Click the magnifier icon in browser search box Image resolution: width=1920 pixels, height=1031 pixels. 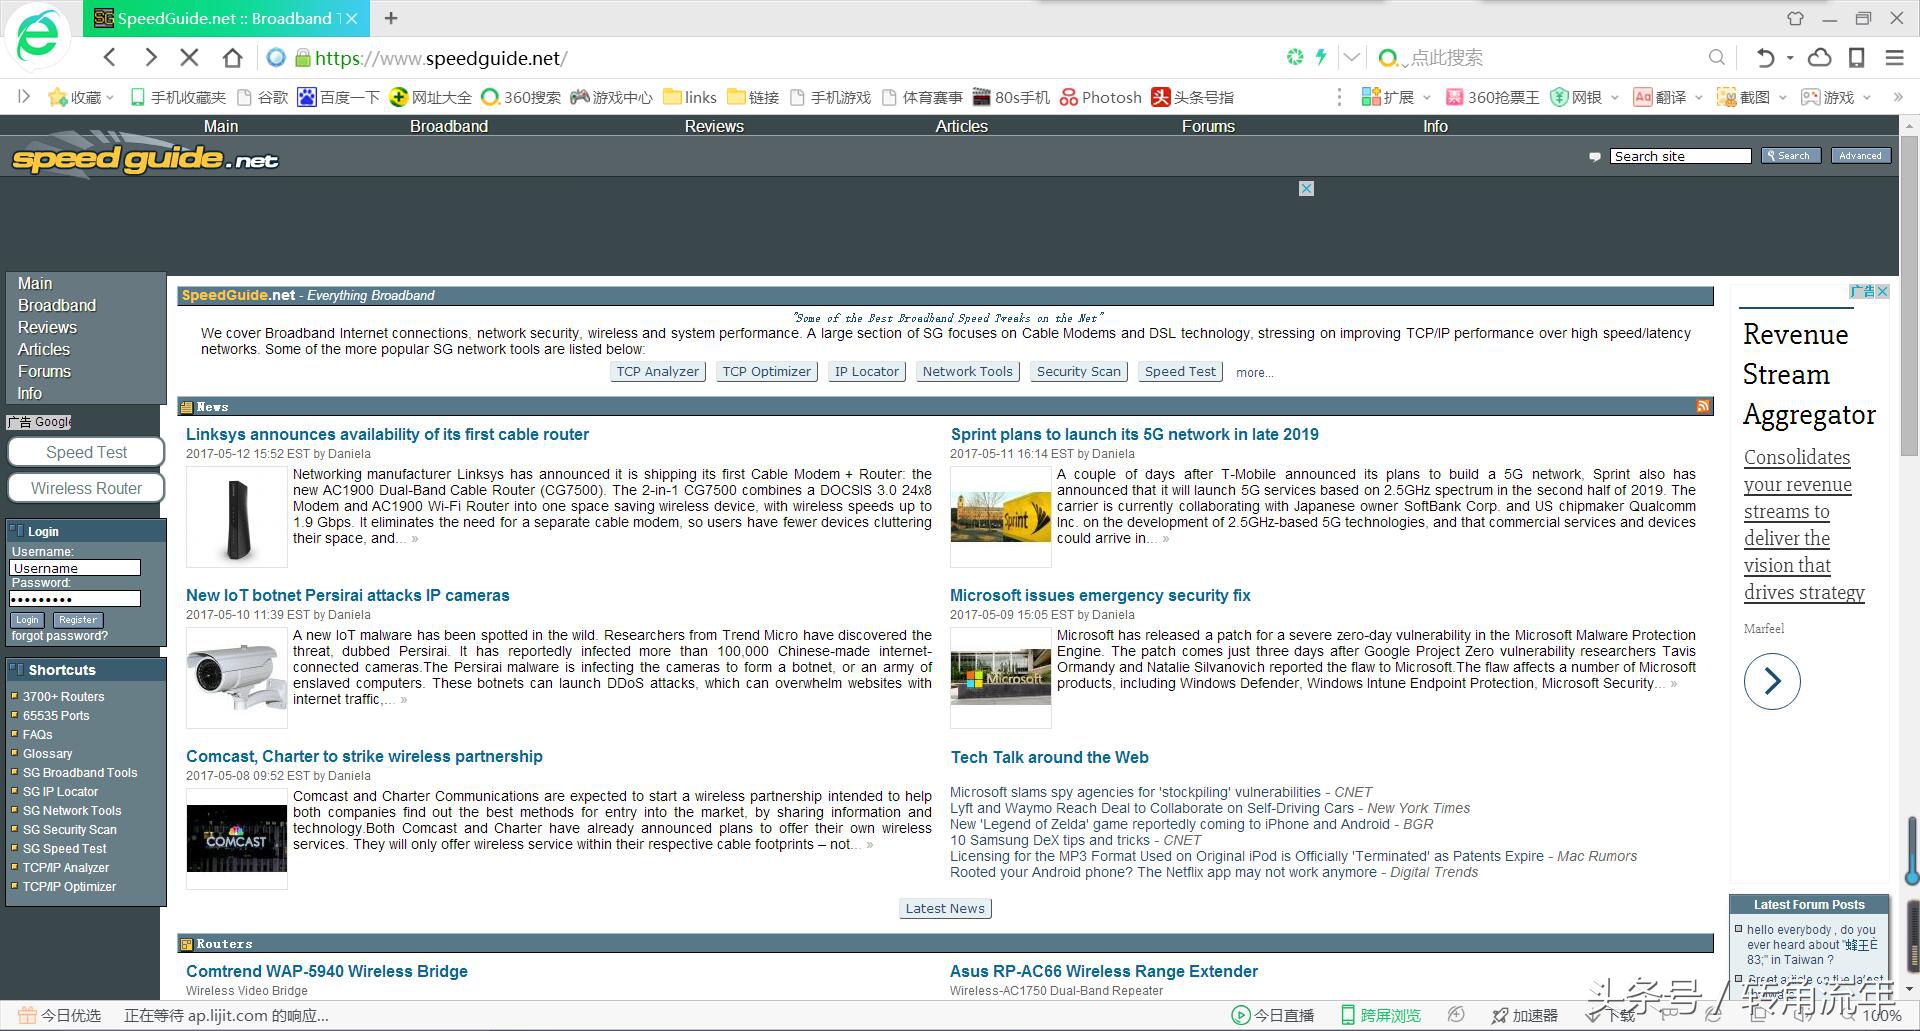pyautogui.click(x=1716, y=58)
